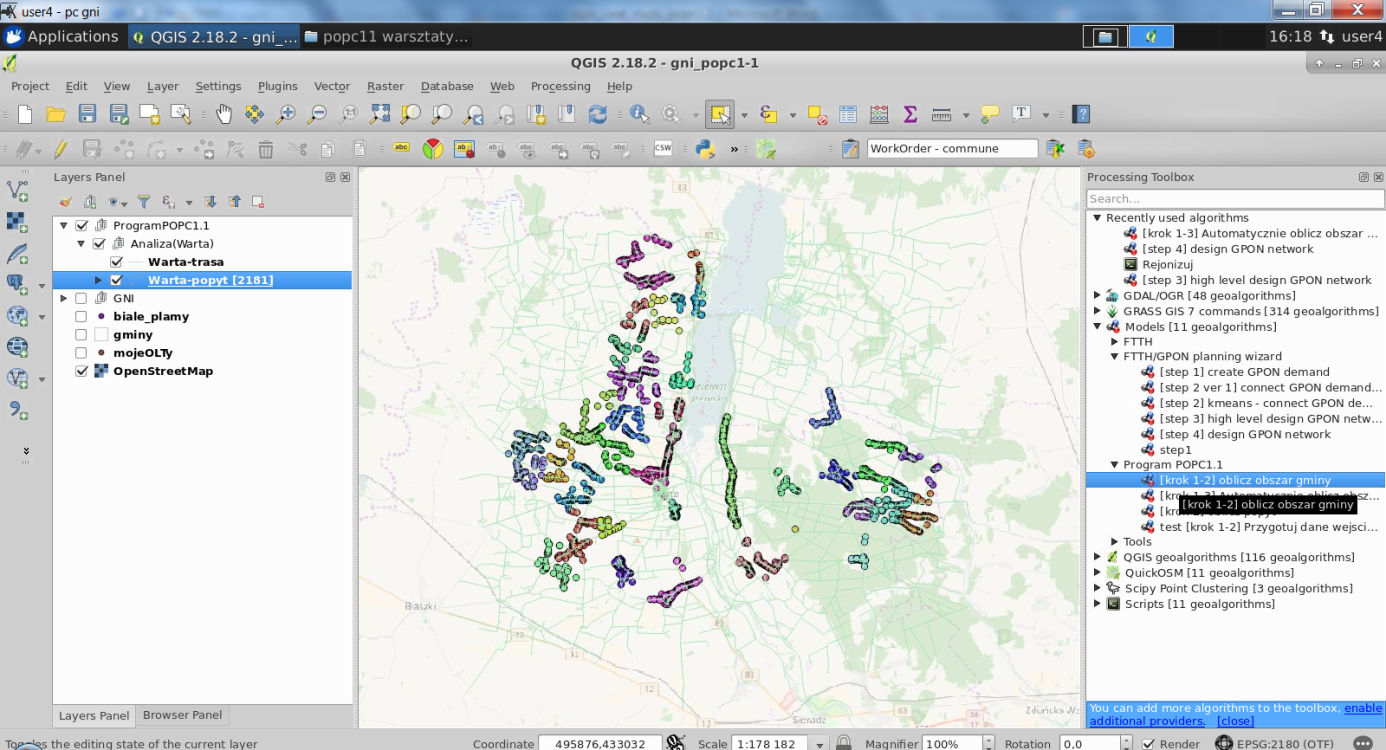Image resolution: width=1386 pixels, height=750 pixels.
Task: Click the filter legend funnel icon
Action: point(143,202)
